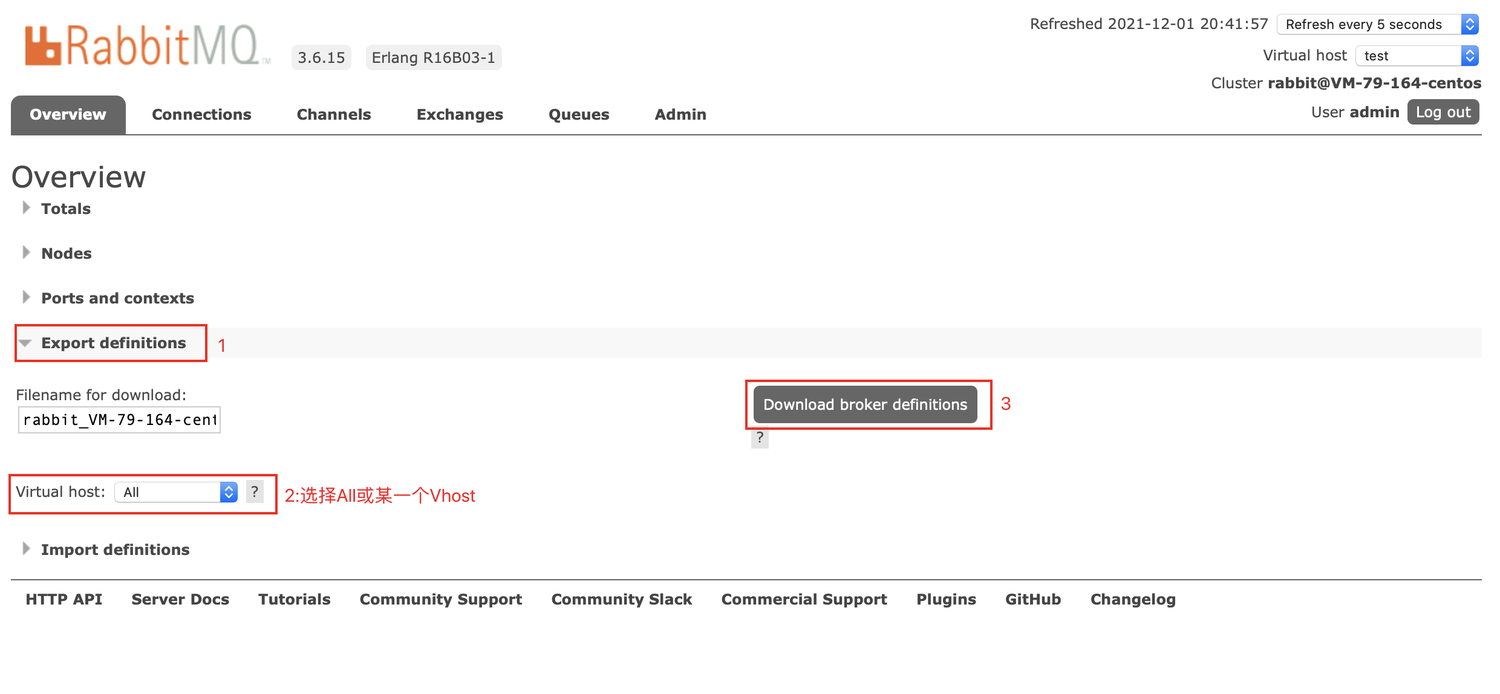This screenshot has height=694, width=1500.
Task: Click cluster name rabbit@VM-79-164-centos
Action: point(1375,84)
